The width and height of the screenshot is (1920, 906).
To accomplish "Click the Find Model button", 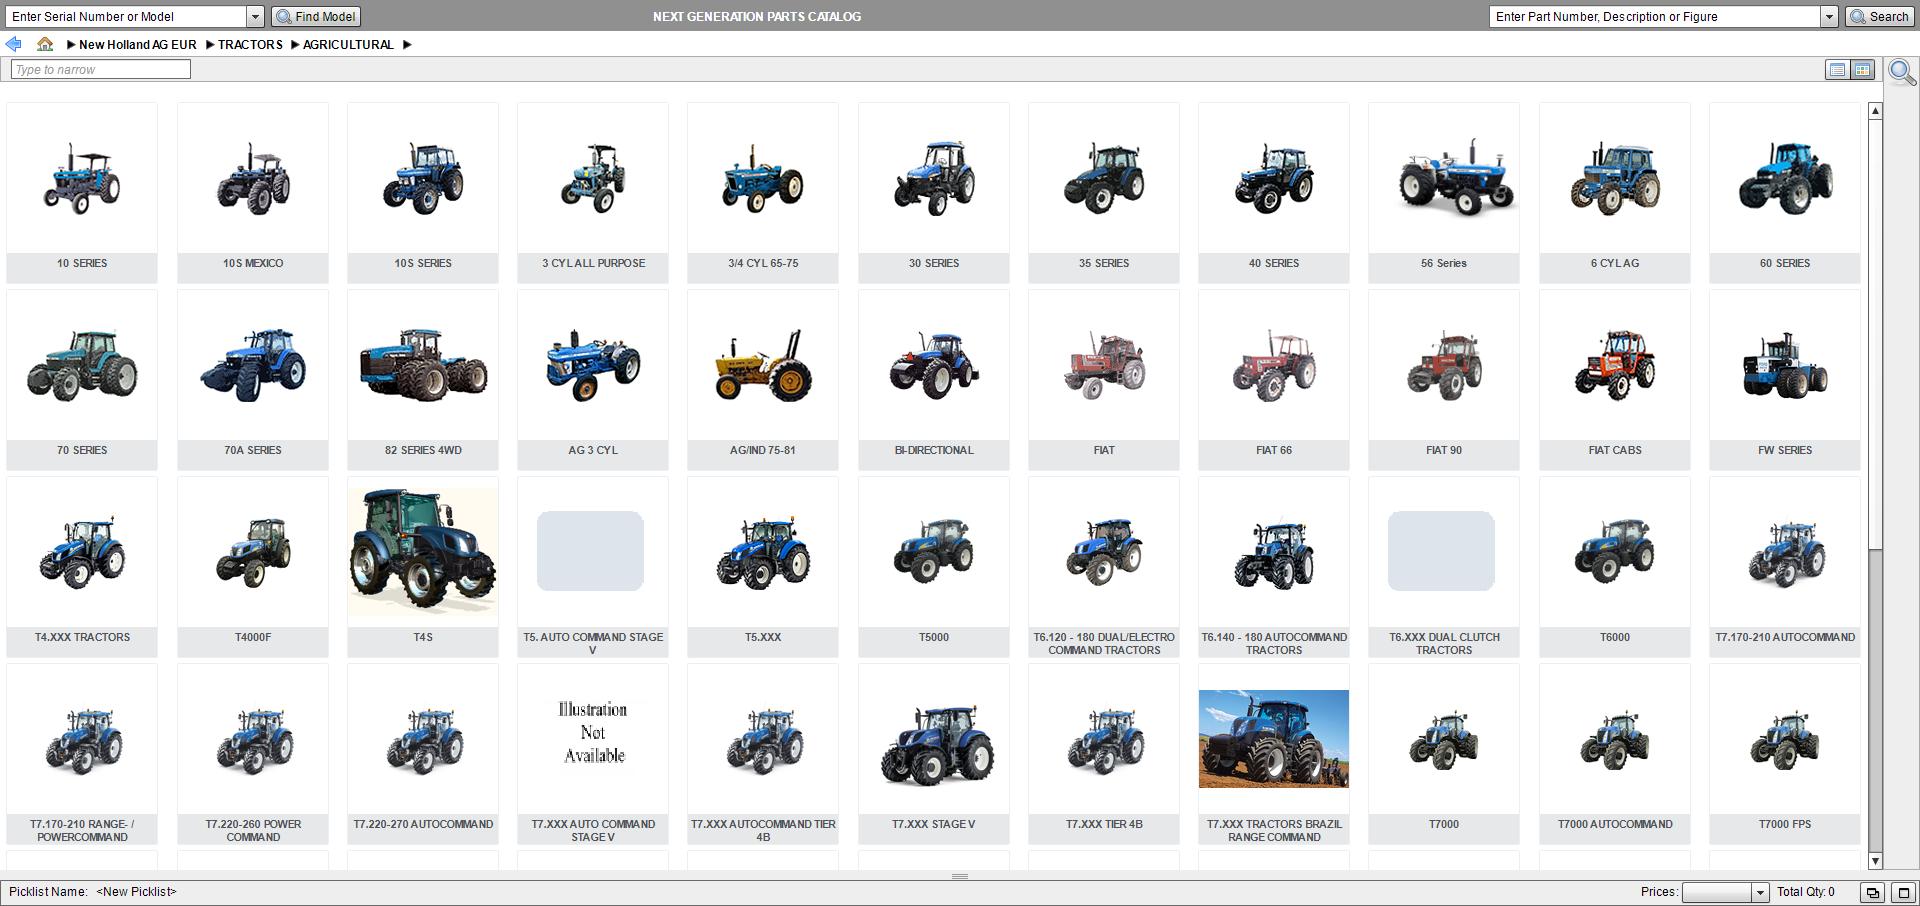I will [315, 16].
